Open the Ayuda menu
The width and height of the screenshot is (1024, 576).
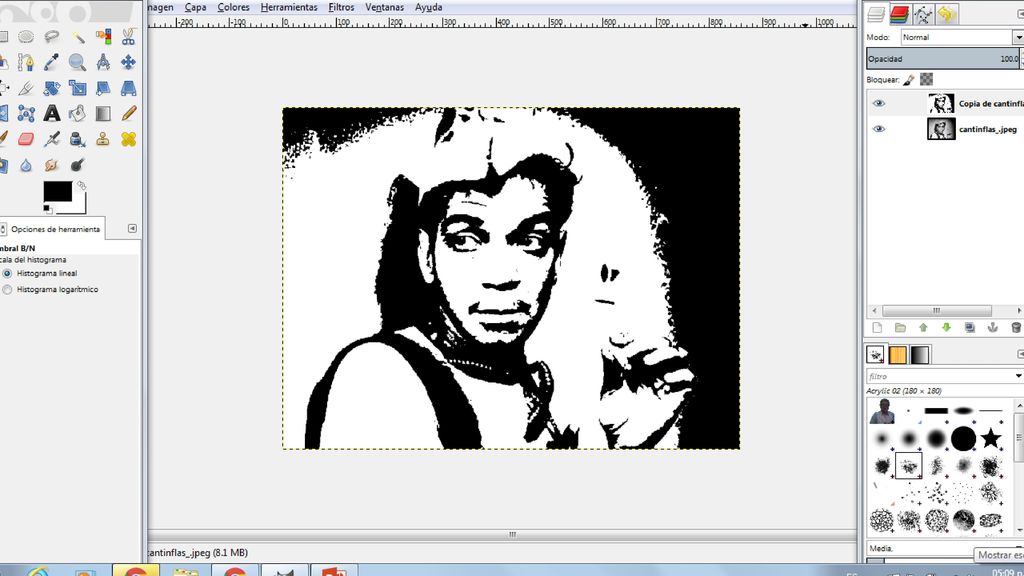[428, 7]
